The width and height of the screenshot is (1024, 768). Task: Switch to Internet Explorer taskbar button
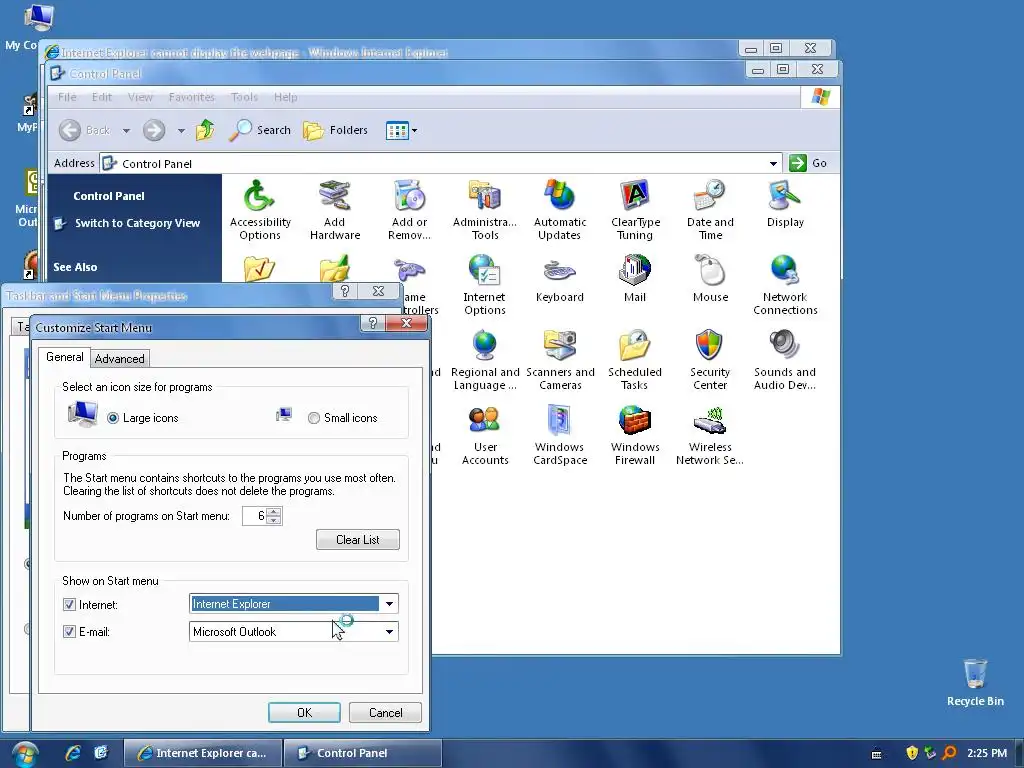(x=203, y=753)
